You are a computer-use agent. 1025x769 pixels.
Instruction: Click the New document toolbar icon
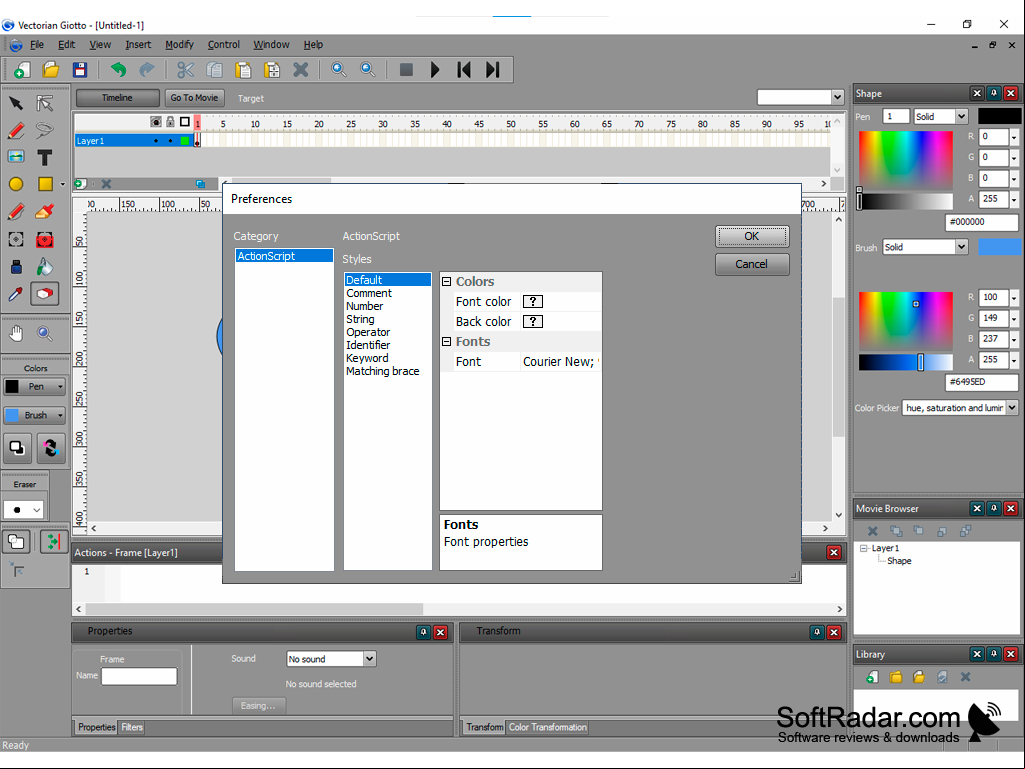[22, 69]
